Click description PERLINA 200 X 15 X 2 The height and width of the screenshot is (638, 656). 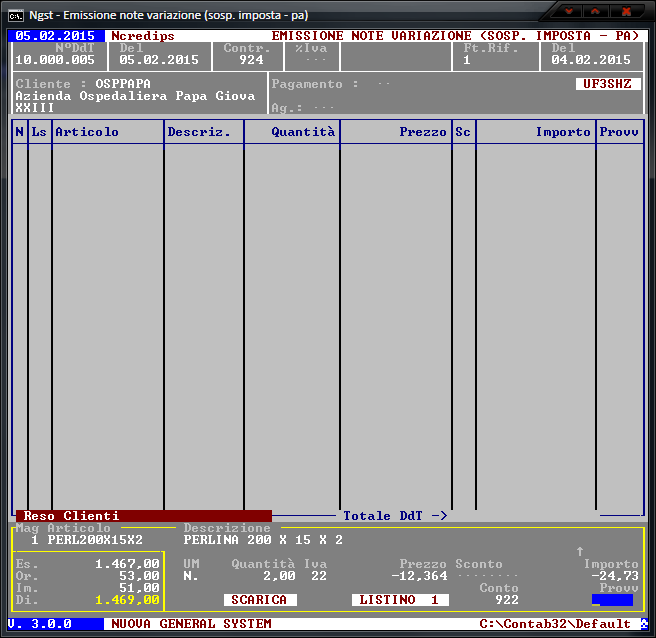coord(263,540)
